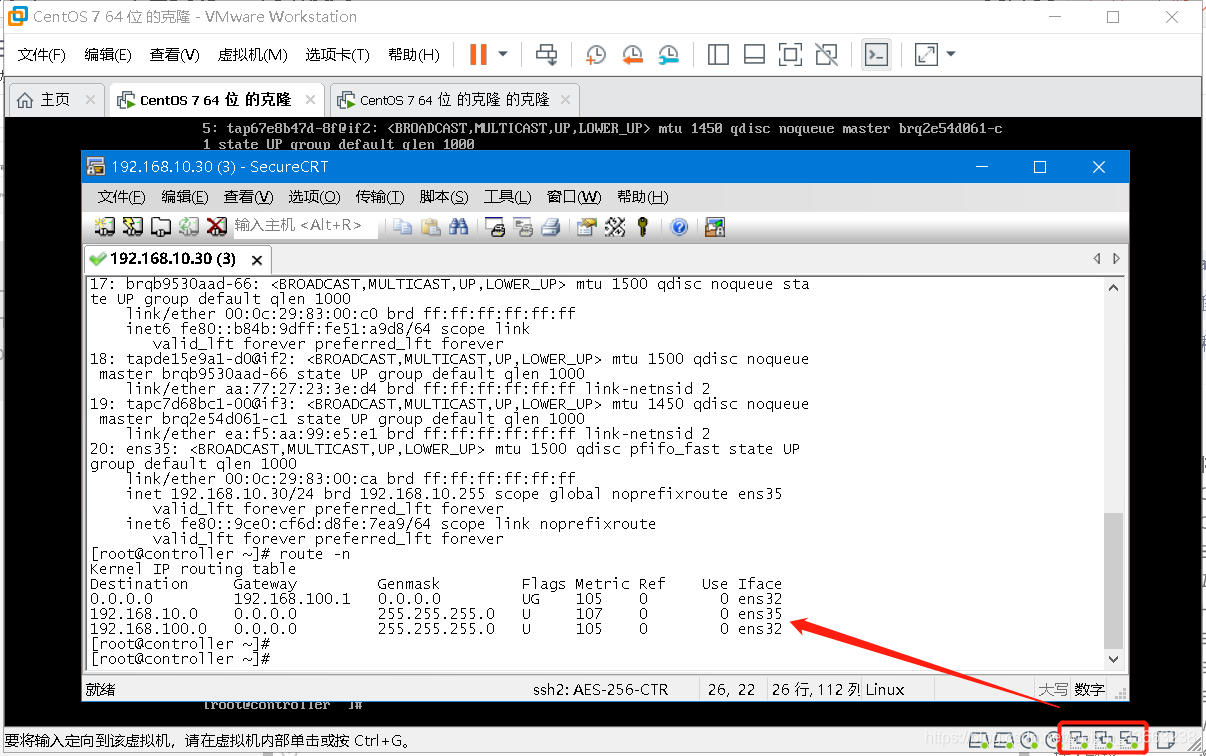Open SecureCRT 查看(V) menu
This screenshot has width=1206, height=756.
point(248,197)
